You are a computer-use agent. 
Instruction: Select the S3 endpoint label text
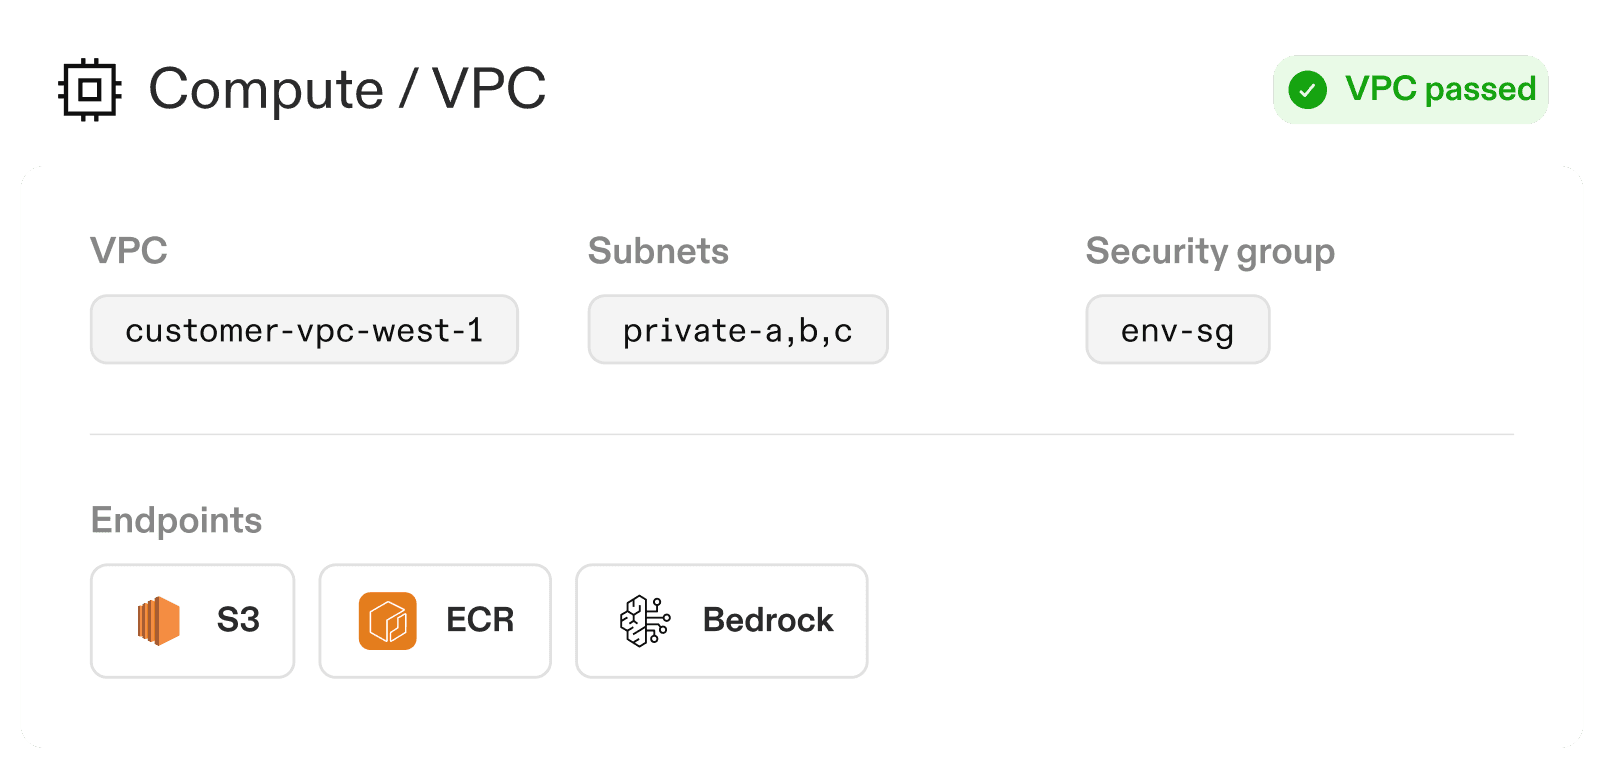tap(238, 621)
